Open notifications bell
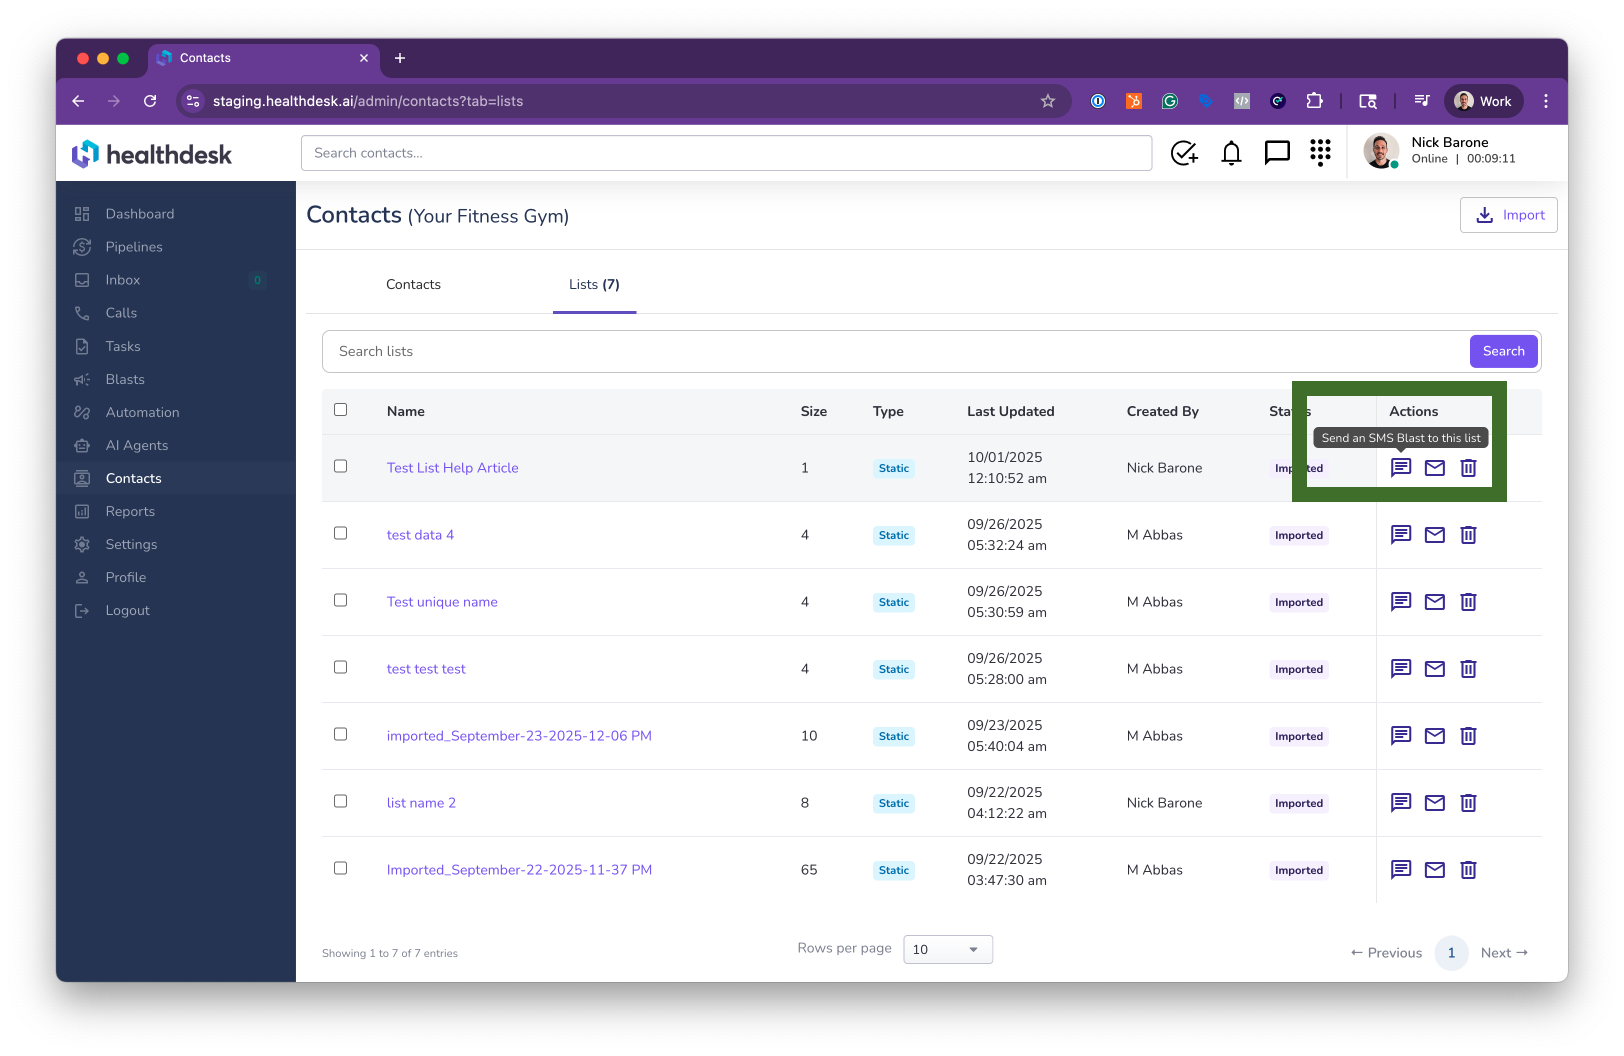 (x=1231, y=153)
